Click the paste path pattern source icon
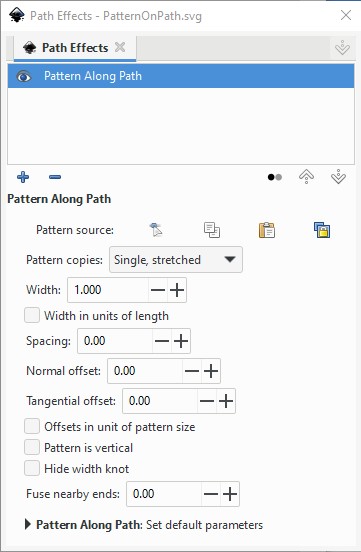 point(267,230)
